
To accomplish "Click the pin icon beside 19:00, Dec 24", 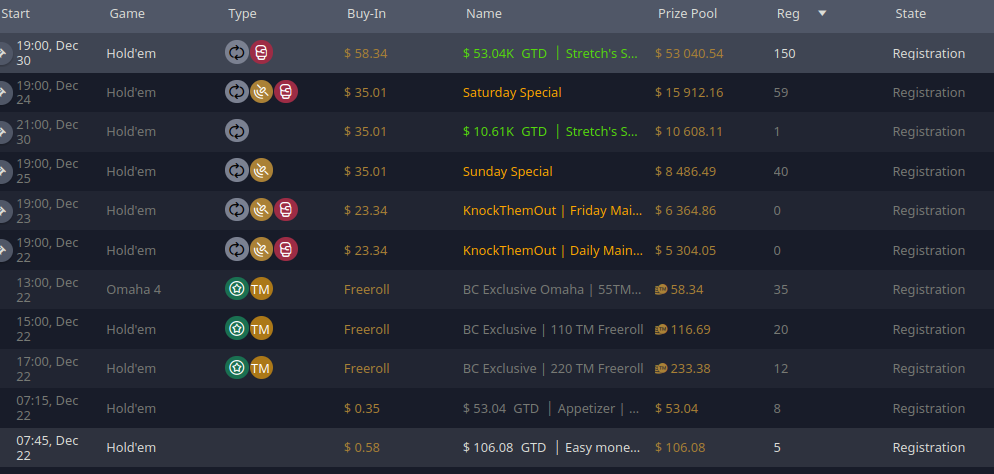I will click(x=4, y=93).
